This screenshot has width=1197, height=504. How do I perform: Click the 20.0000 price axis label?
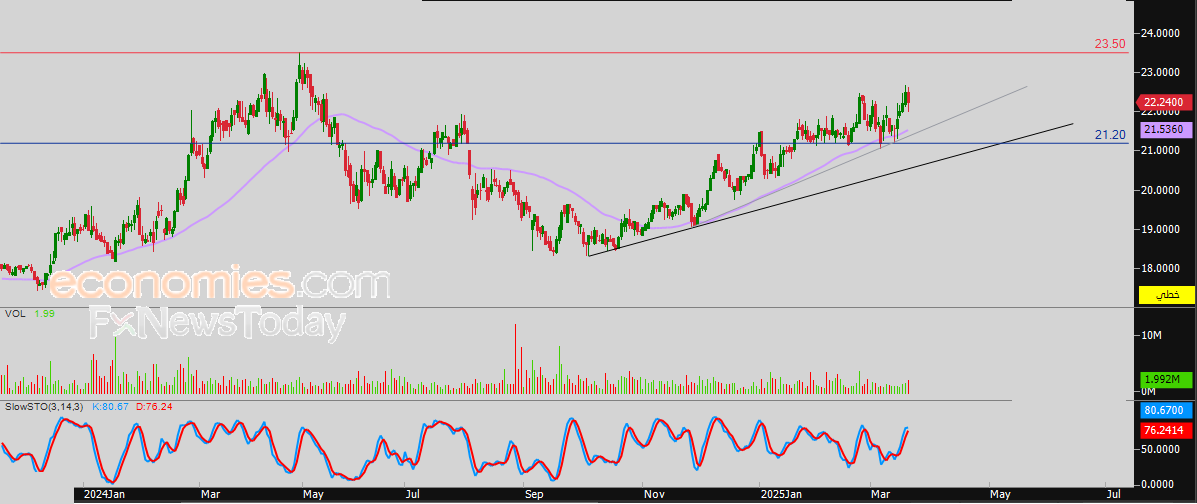pyautogui.click(x=1161, y=190)
